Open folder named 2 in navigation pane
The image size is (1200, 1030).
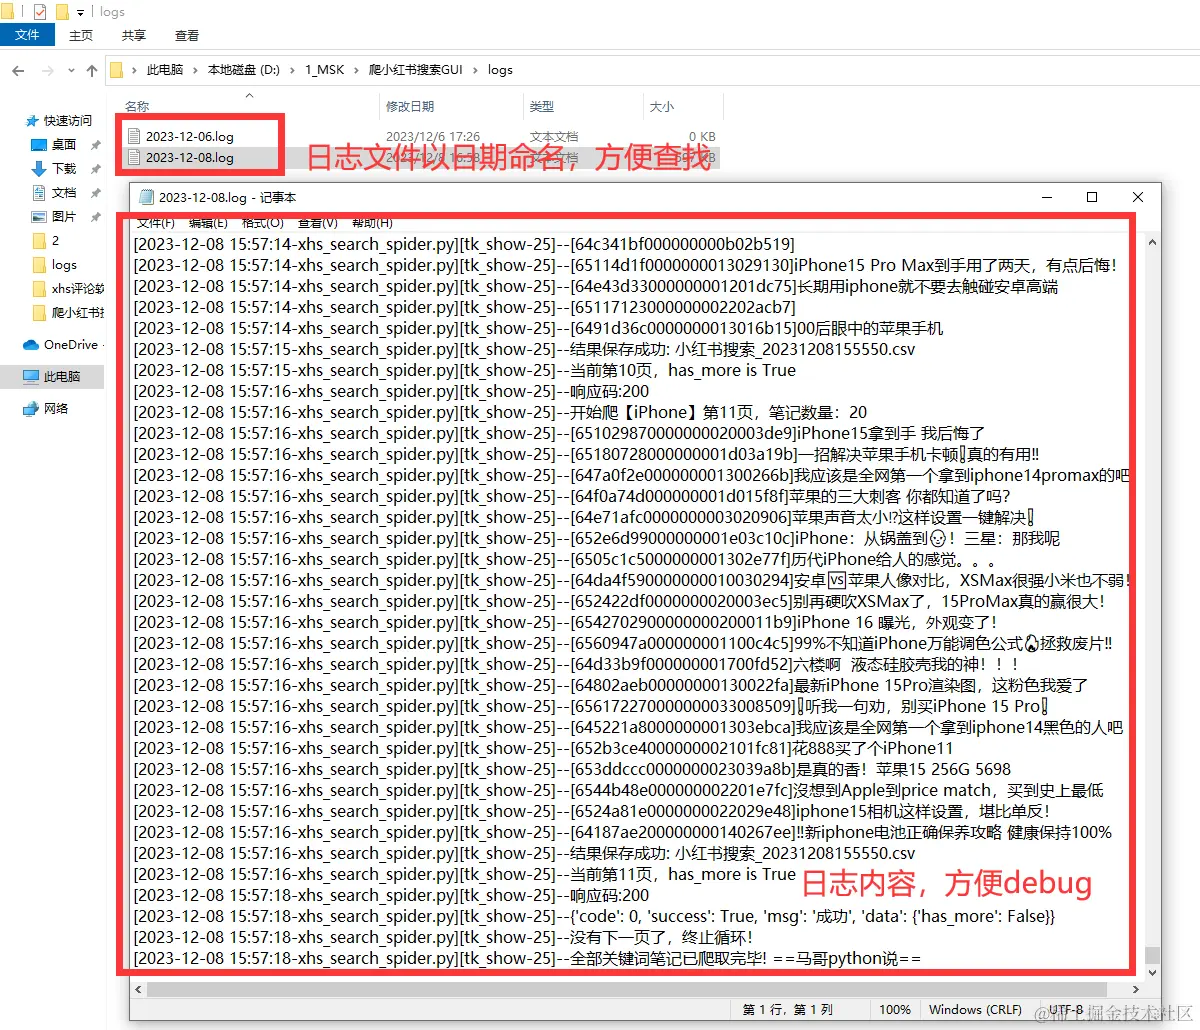55,240
